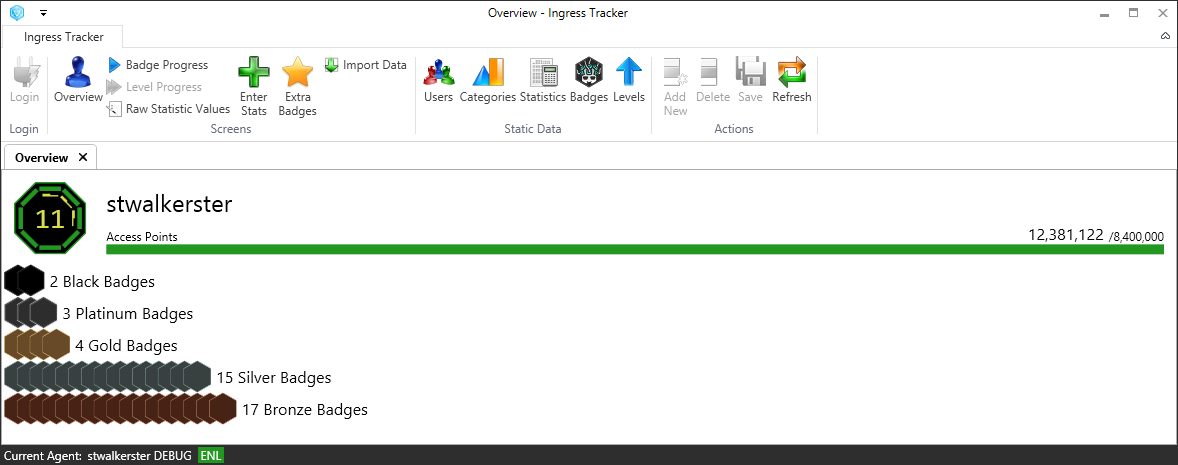The image size is (1178, 465).
Task: Click the black badge hexagon icons
Action: (x=25, y=282)
